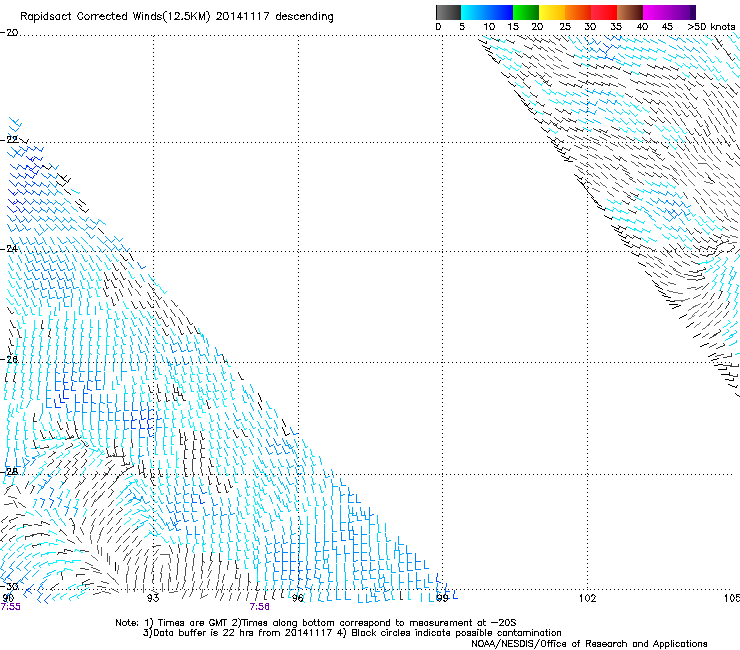740x650 pixels.
Task: Click the -20 latitude axis label
Action: click(9, 33)
